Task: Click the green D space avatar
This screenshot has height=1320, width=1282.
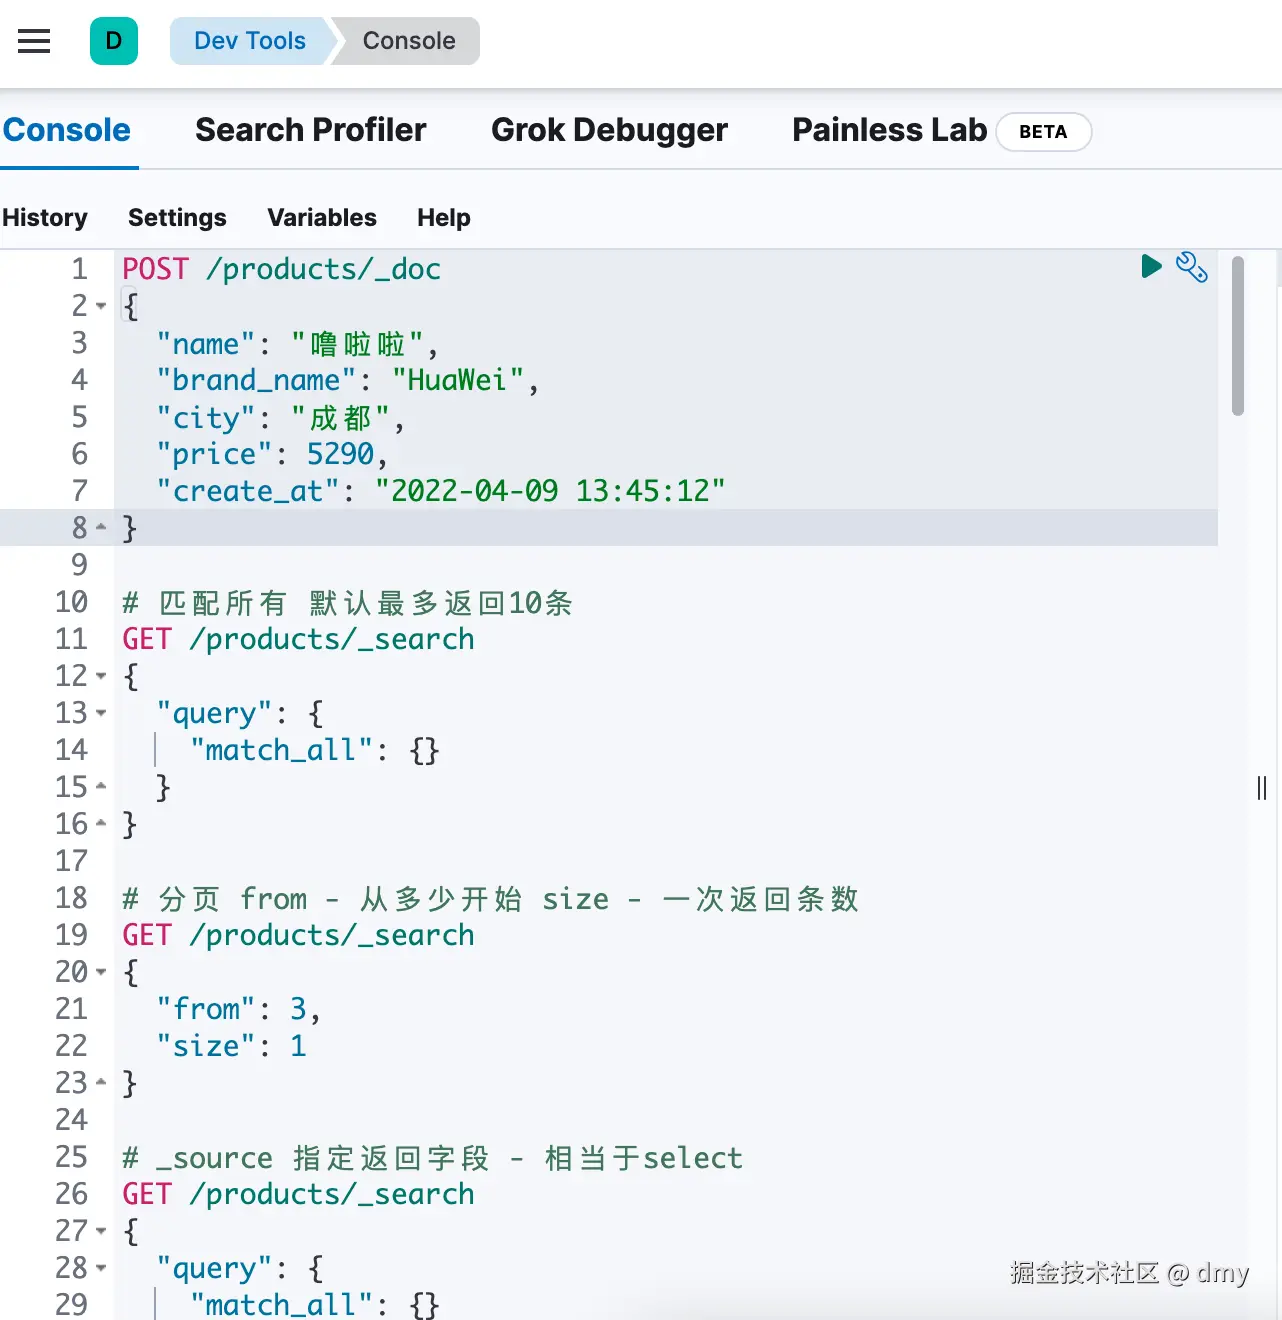Action: 114,41
